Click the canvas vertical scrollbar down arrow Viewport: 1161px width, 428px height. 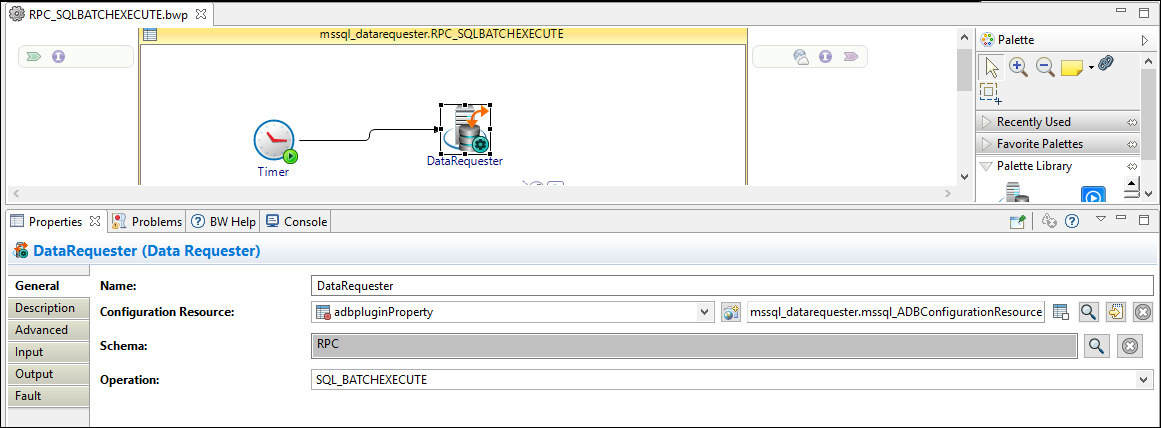(963, 176)
